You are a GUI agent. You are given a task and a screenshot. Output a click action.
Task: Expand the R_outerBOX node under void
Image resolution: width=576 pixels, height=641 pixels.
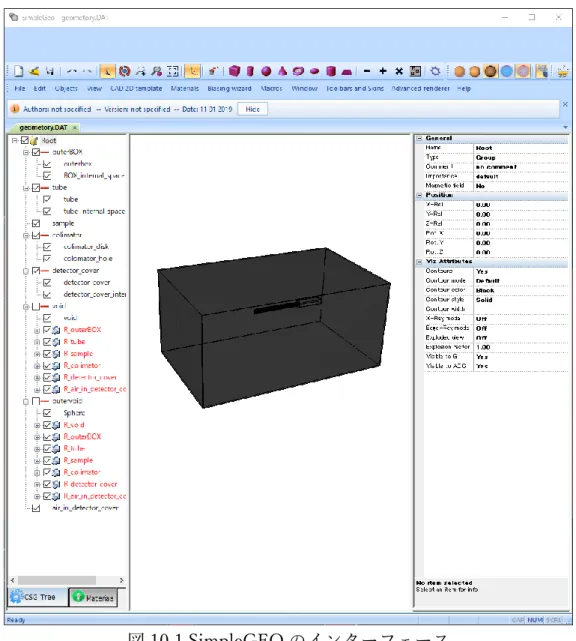pos(37,330)
